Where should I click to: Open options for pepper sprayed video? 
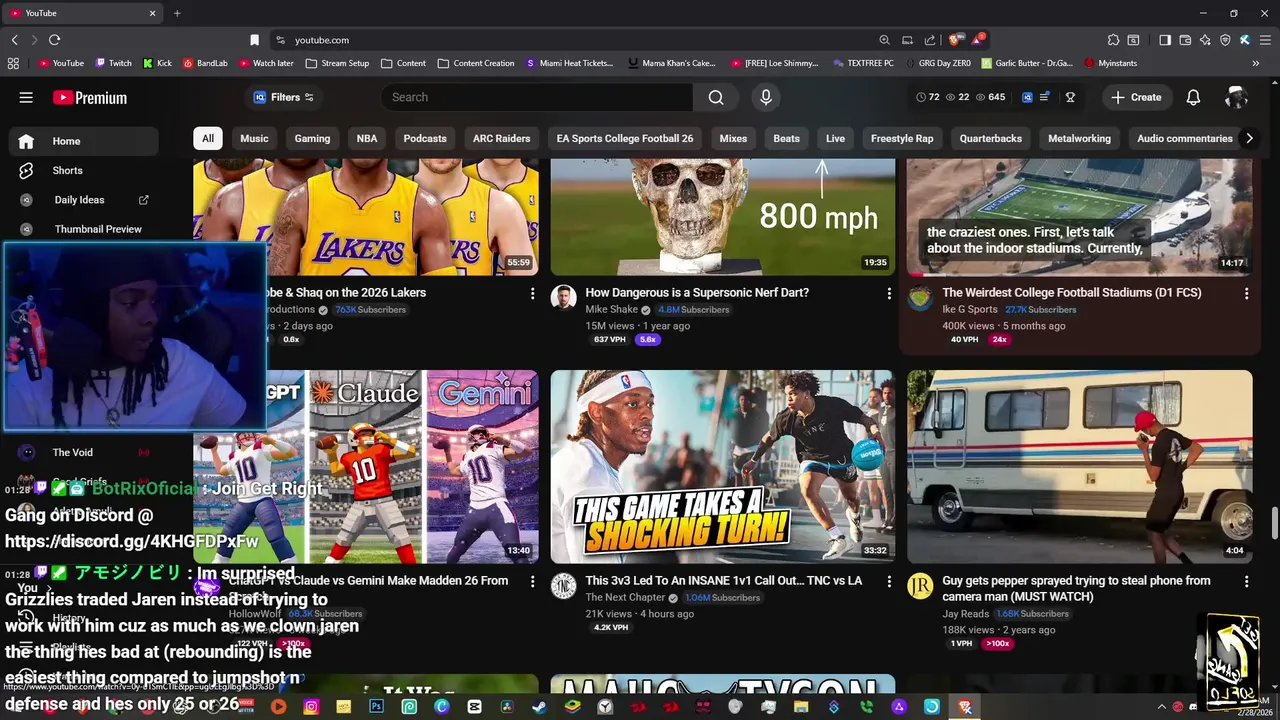1246,582
